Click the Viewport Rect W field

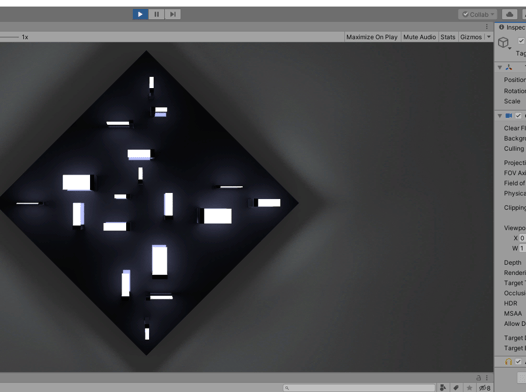tap(522, 248)
